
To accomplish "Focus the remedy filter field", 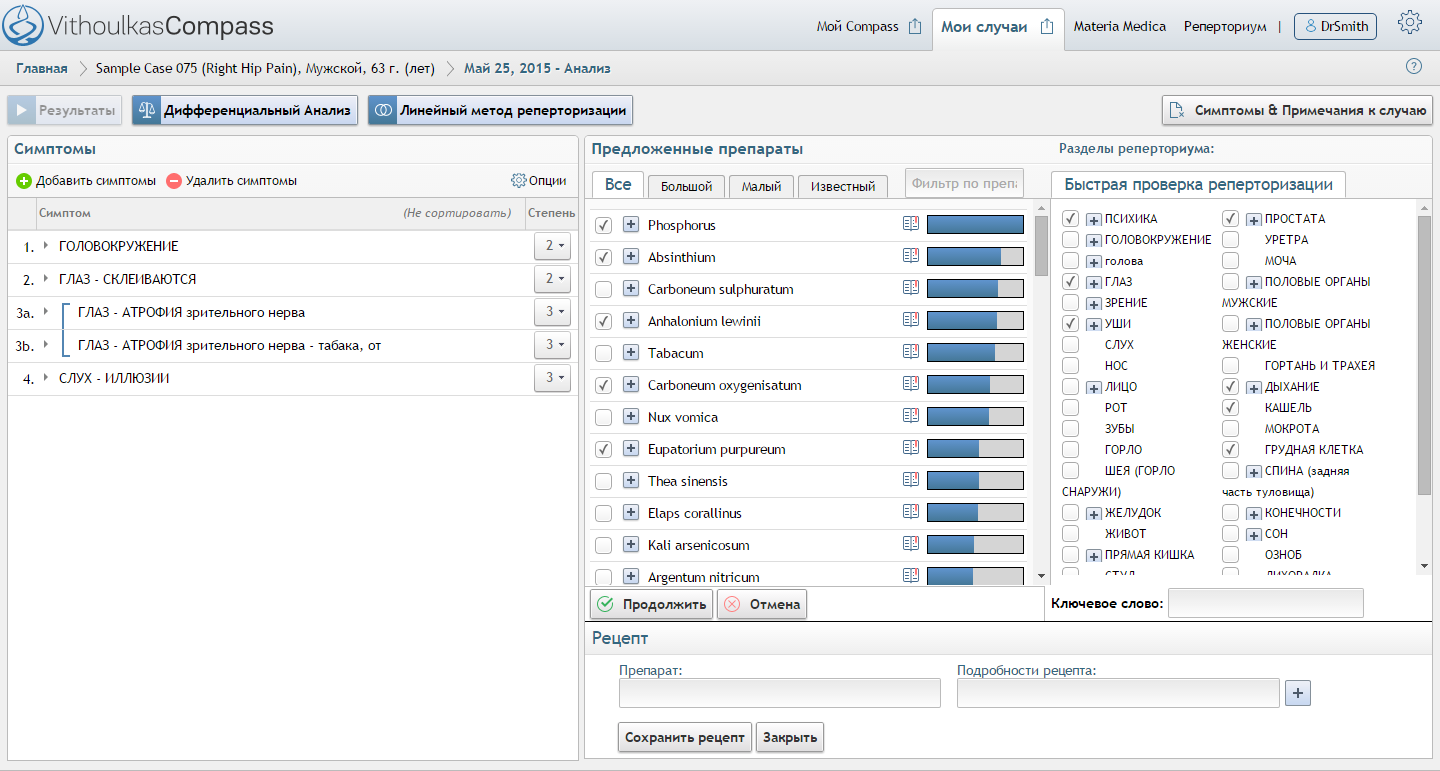I will [x=964, y=183].
